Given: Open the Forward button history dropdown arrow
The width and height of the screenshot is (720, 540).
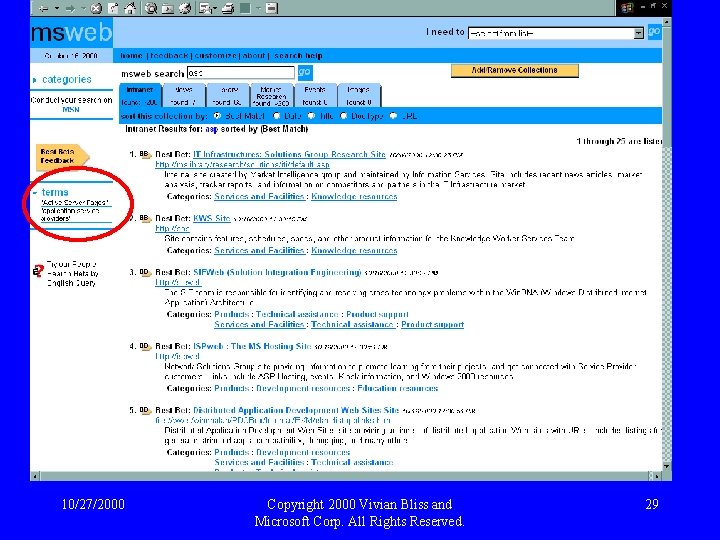Looking at the screenshot, I should click(83, 8).
